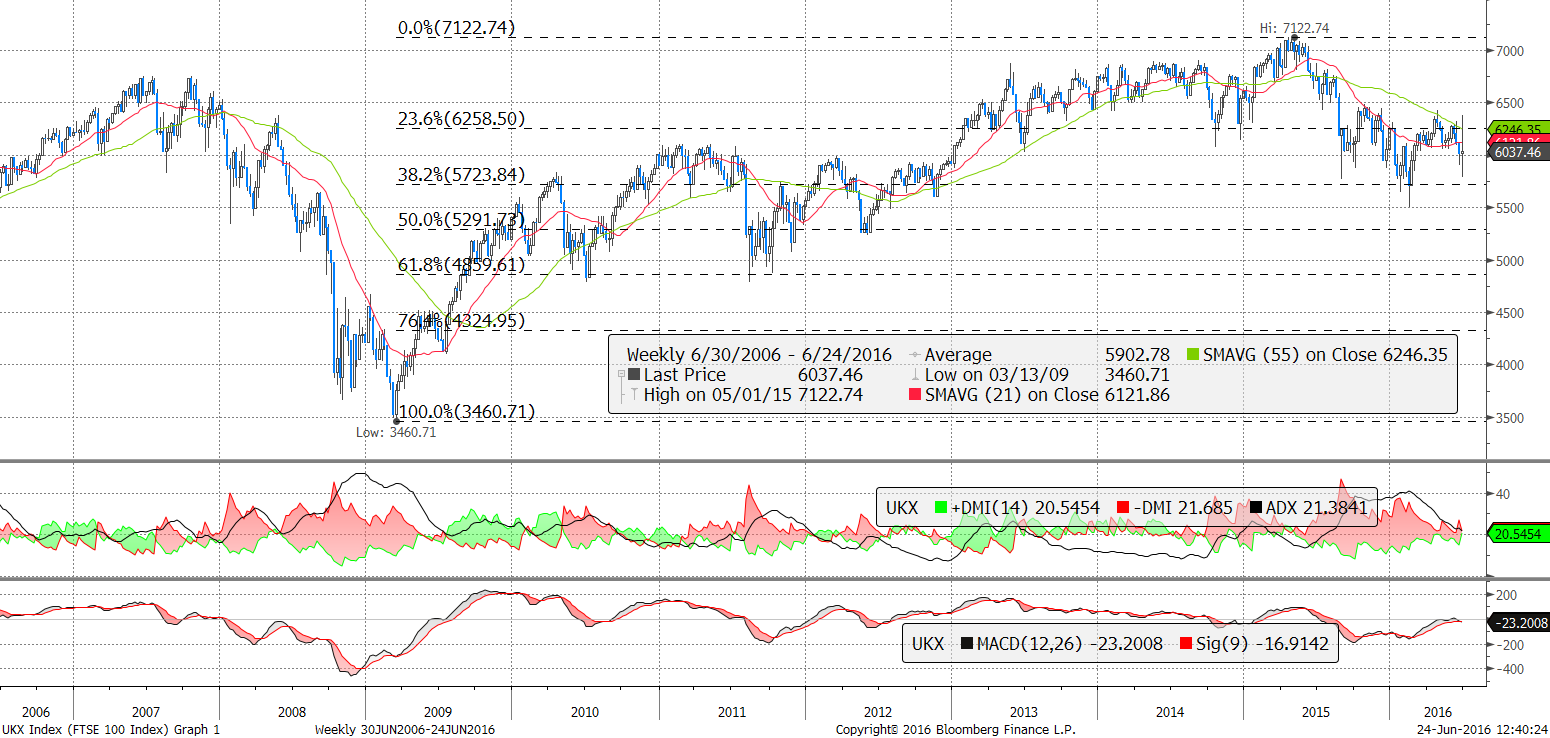Select the 50.0%(5291.73) Fibonacci label
1550x738 pixels.
click(x=461, y=219)
